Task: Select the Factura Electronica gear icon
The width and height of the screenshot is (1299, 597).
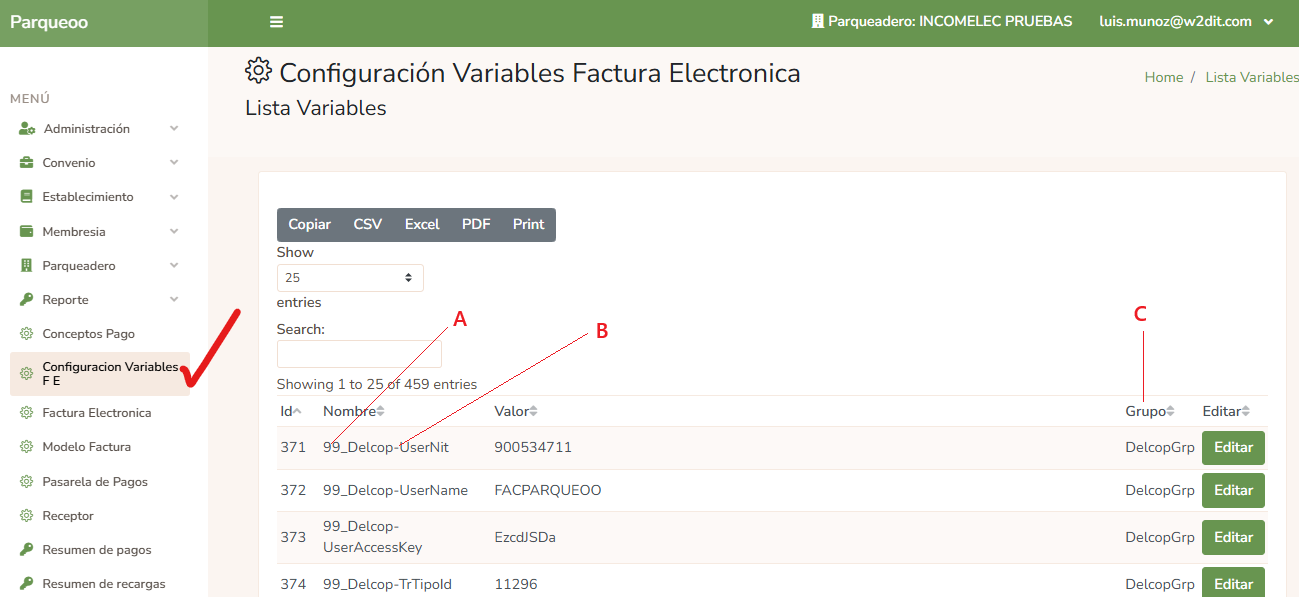Action: point(27,412)
